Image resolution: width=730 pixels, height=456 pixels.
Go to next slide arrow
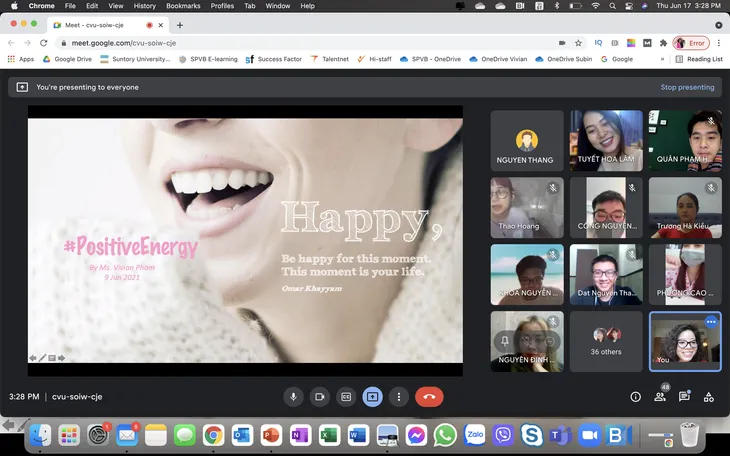(61, 358)
